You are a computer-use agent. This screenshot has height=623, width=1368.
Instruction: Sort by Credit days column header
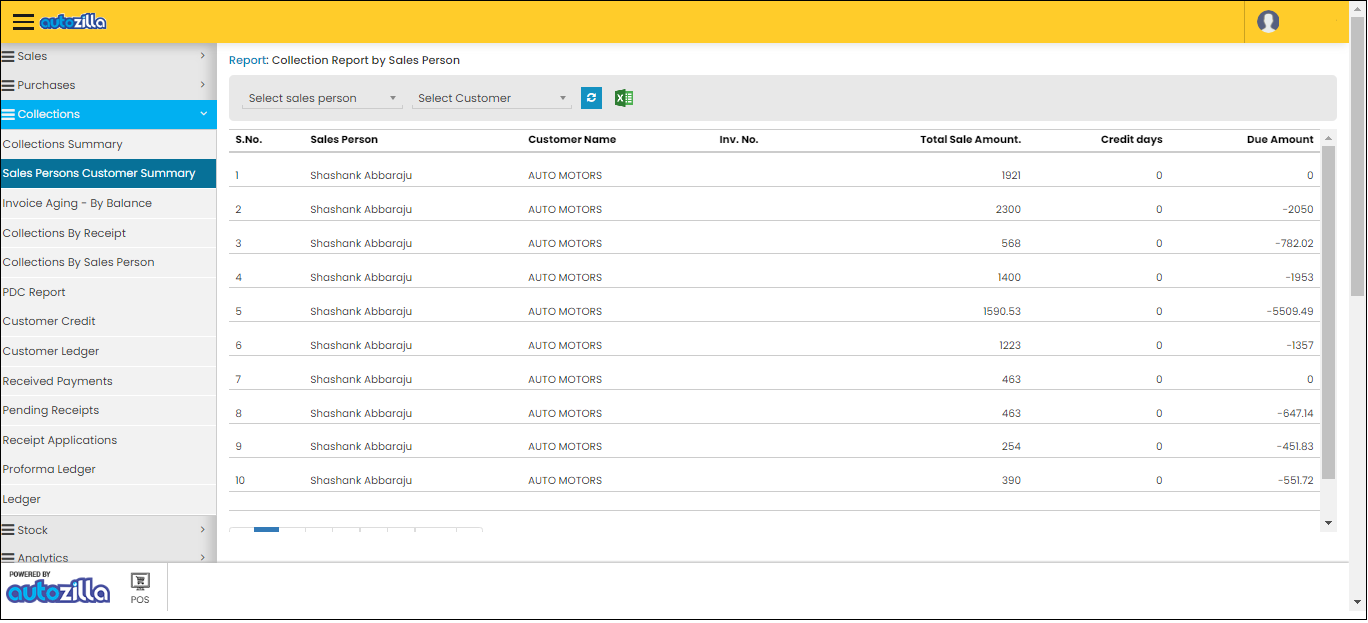pyautogui.click(x=1131, y=139)
